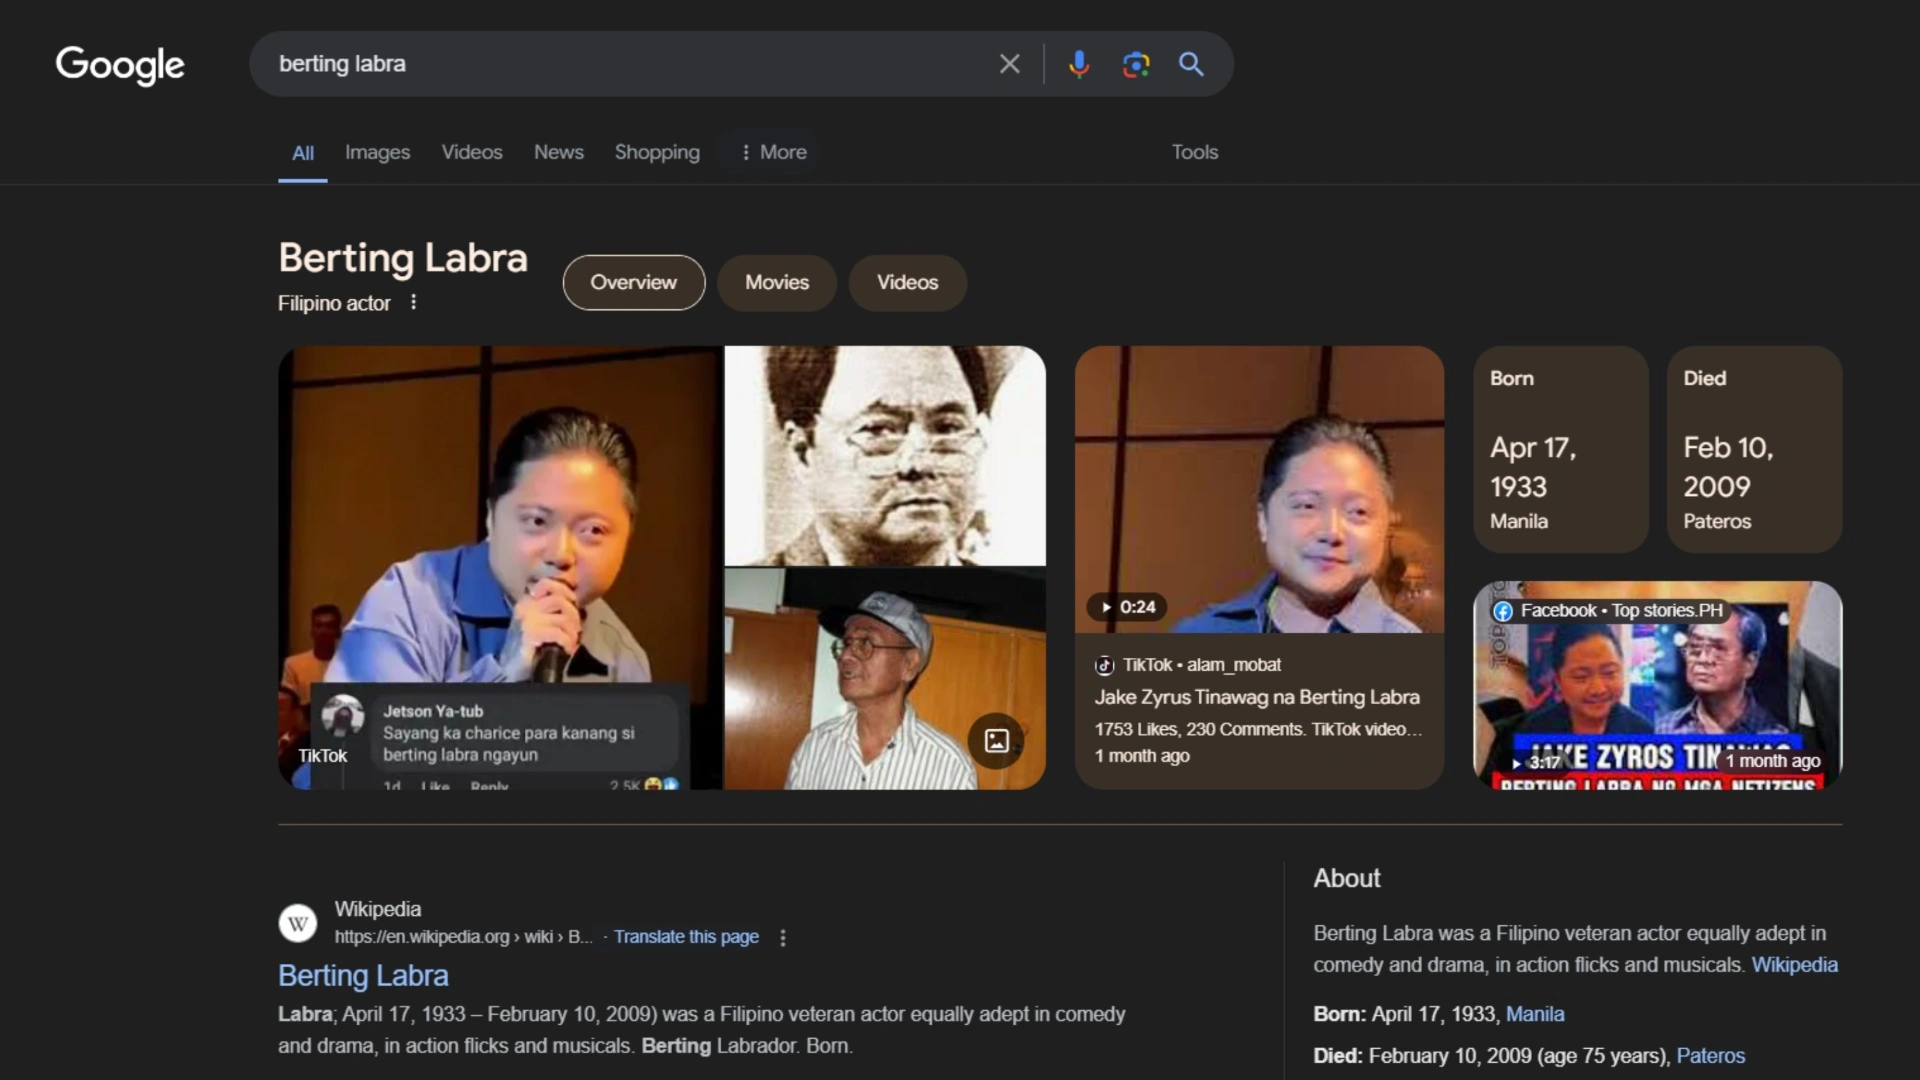The width and height of the screenshot is (1920, 1080).
Task: Expand the More search filters menu
Action: point(773,152)
